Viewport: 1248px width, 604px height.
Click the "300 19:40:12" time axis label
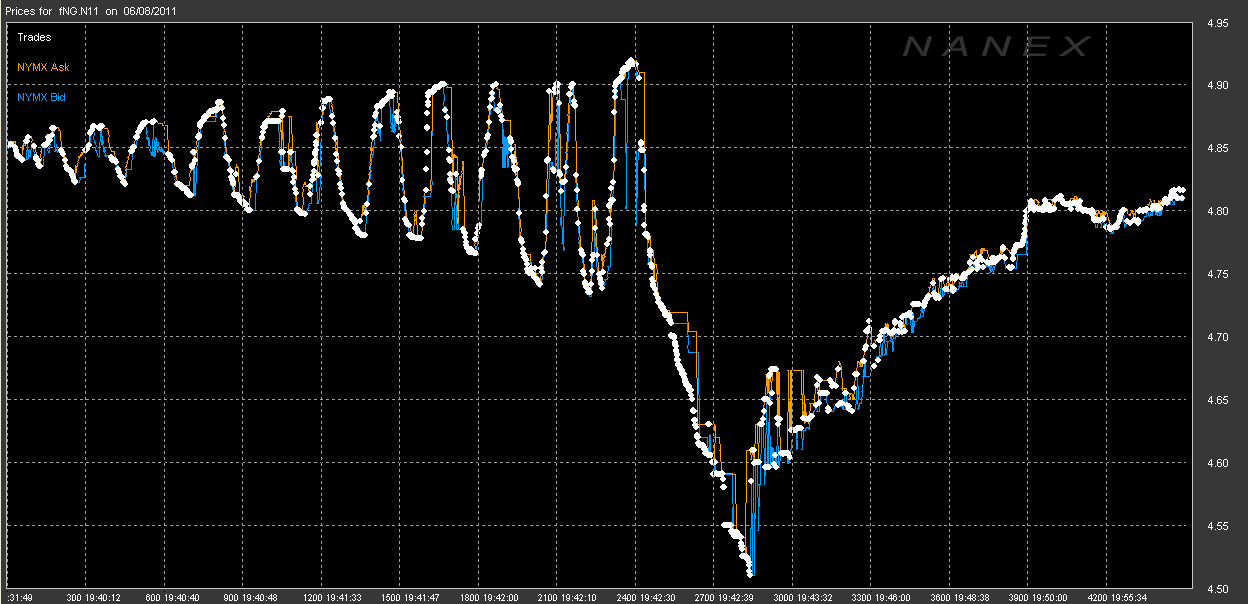(93, 597)
